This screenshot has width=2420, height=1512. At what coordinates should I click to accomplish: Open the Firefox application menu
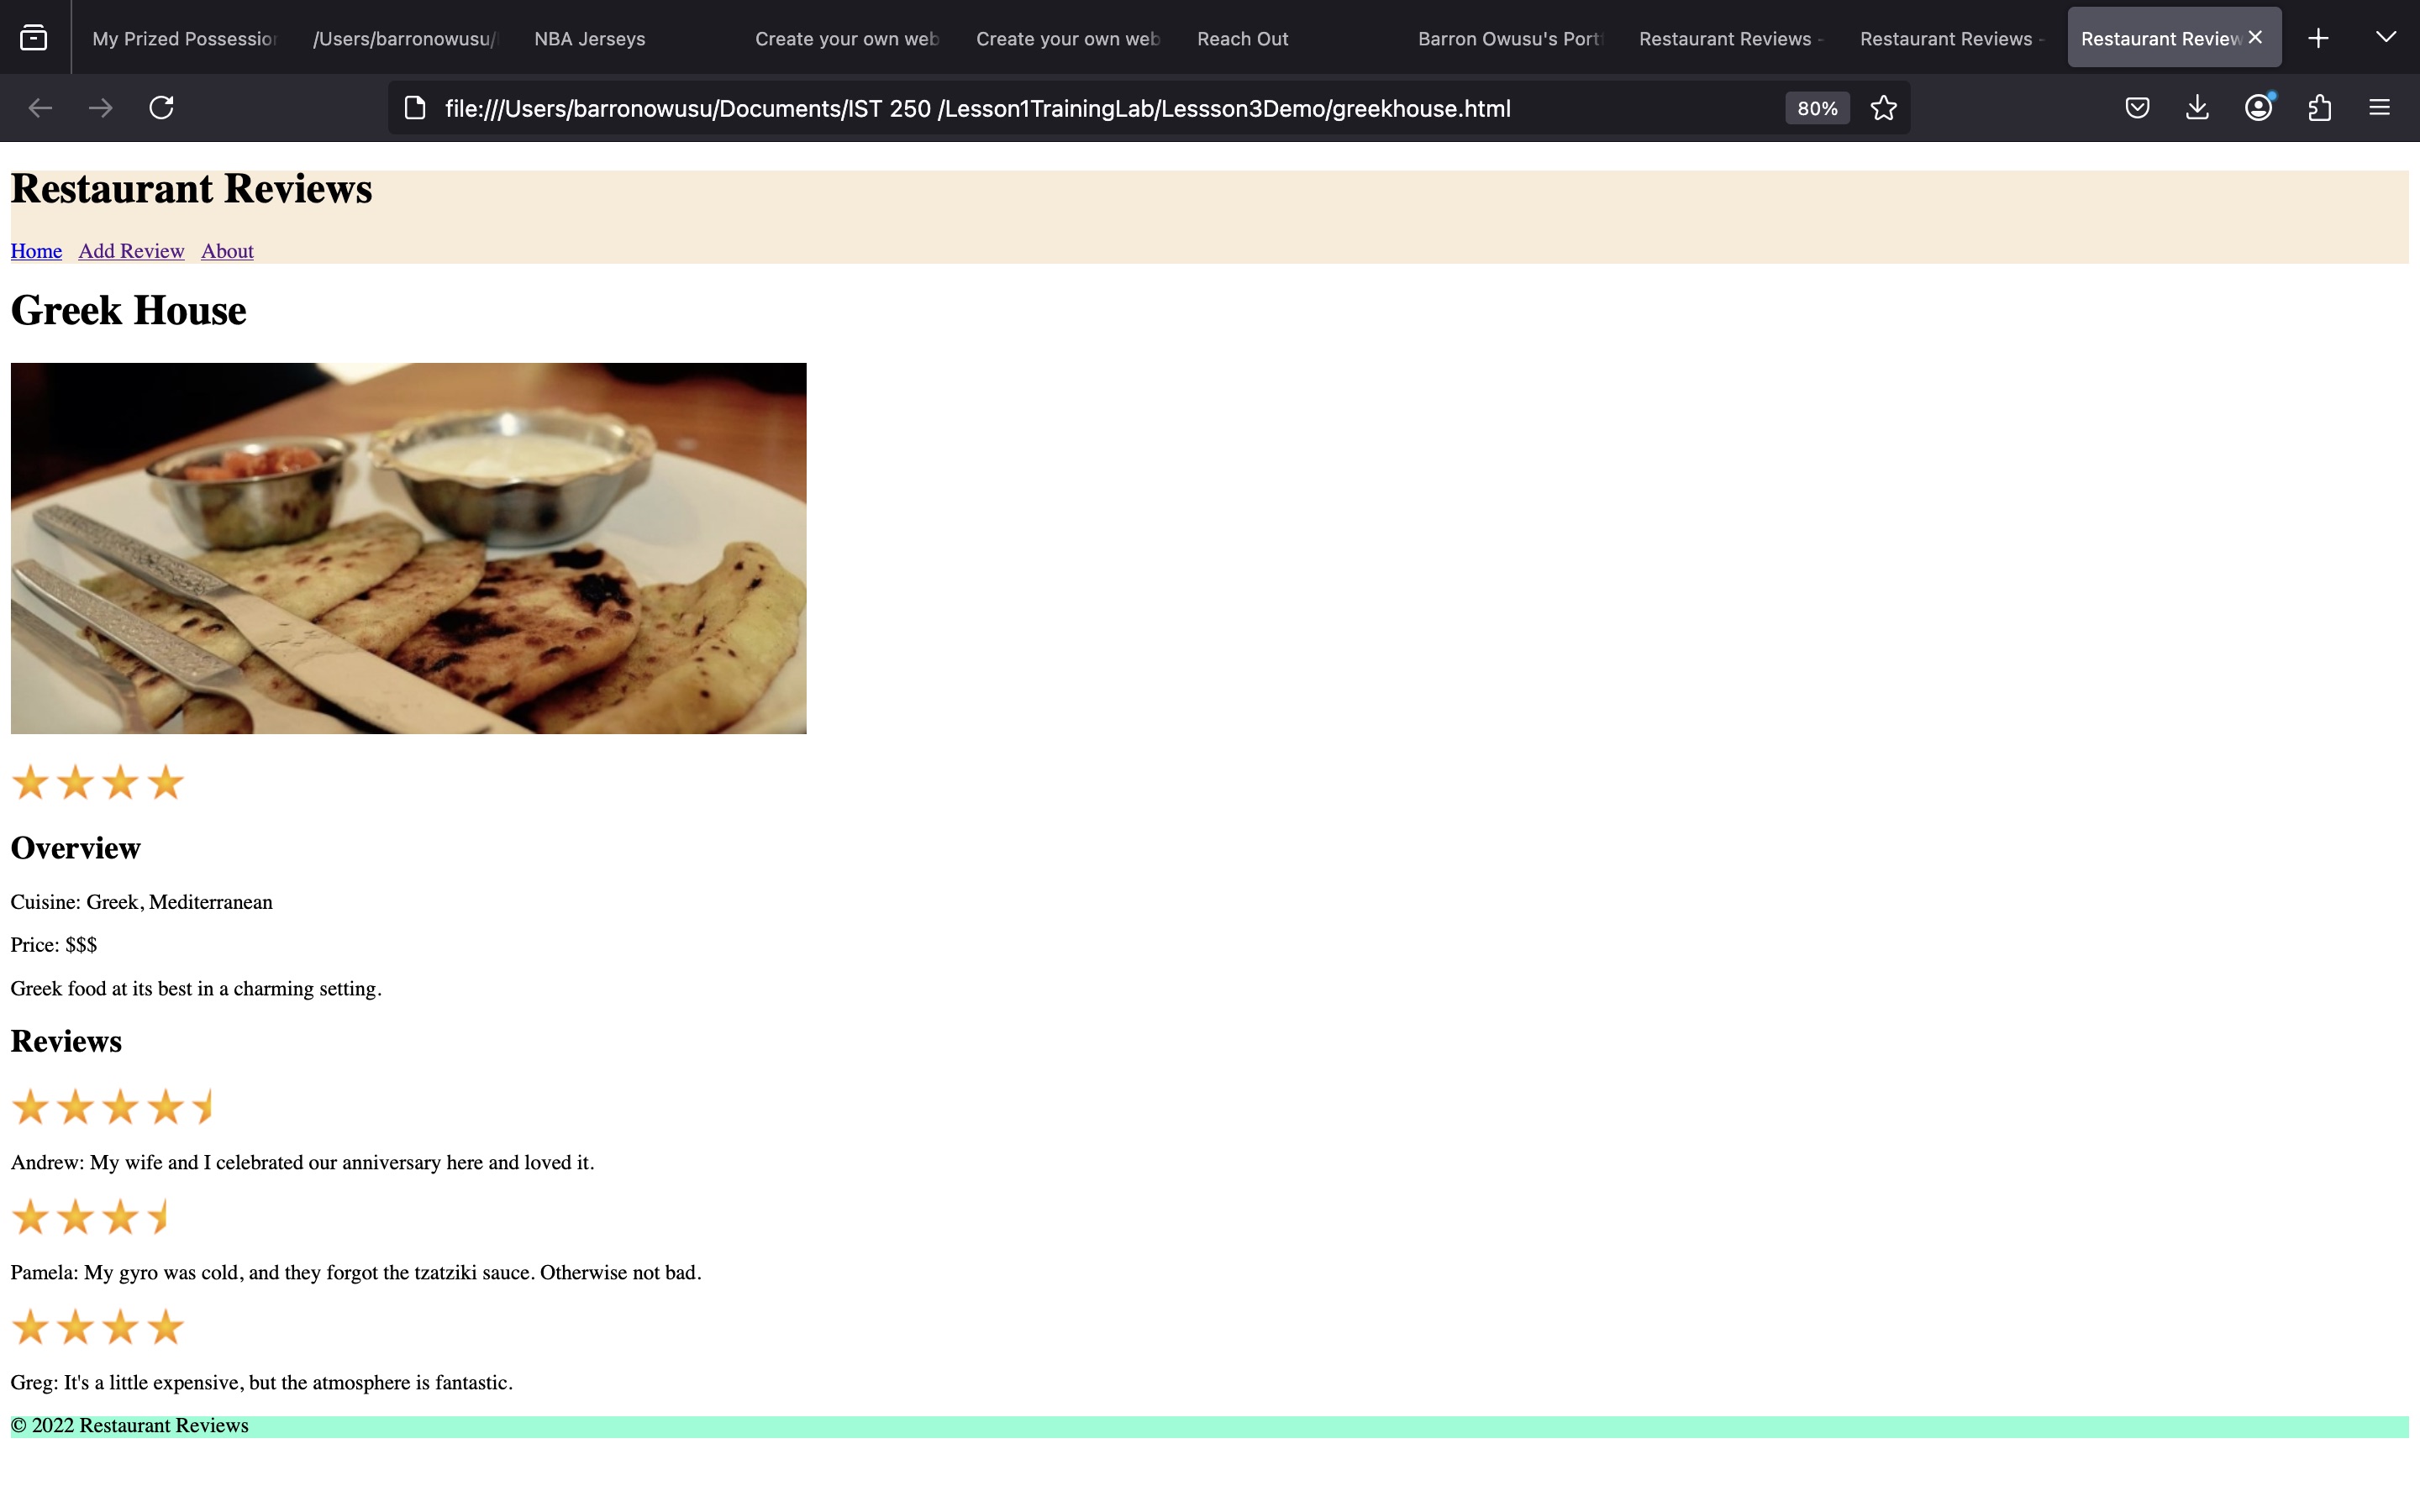pos(2380,107)
